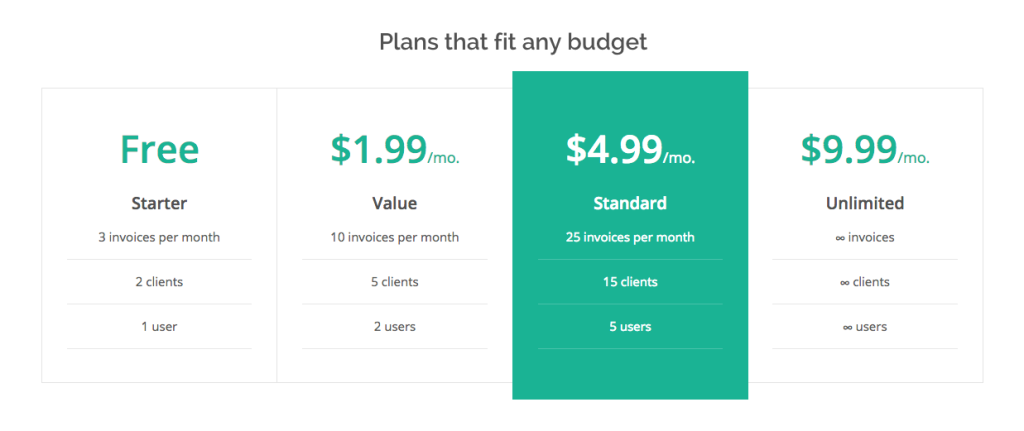Select the infinity users row
The image size is (1024, 431).
(865, 327)
